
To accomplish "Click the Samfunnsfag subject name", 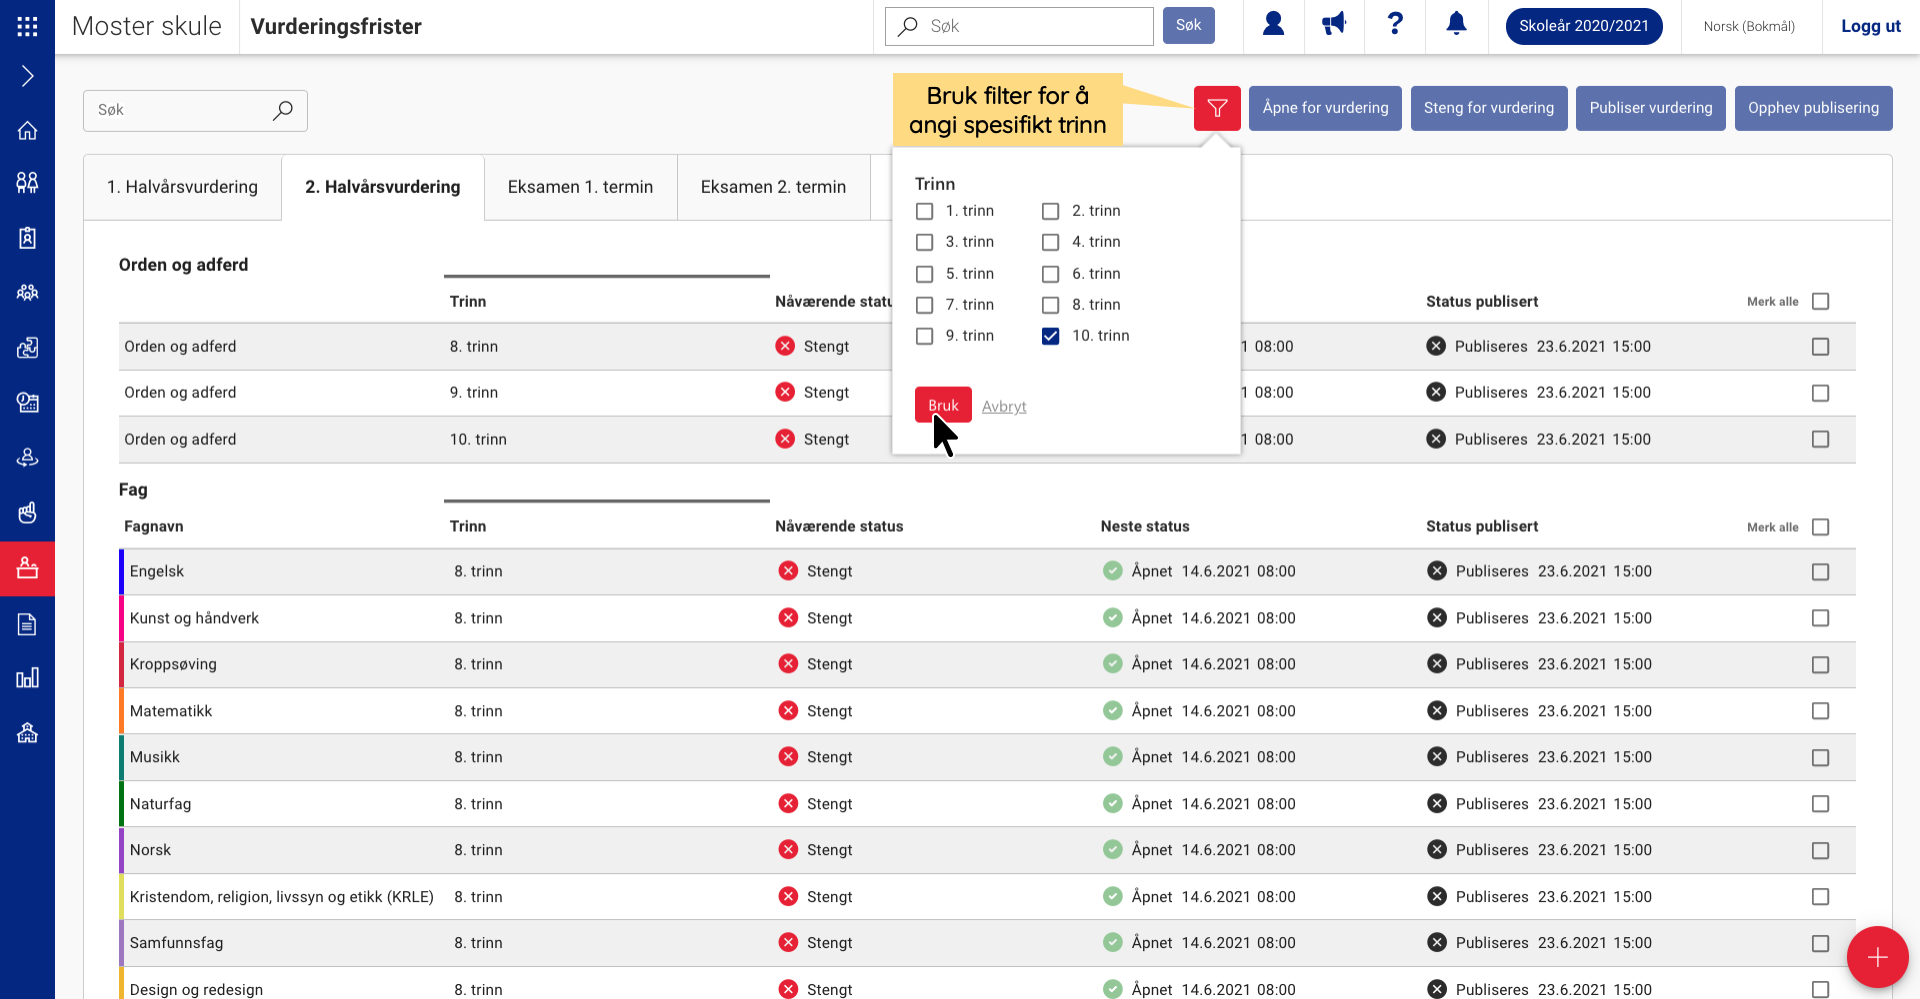I will click(x=176, y=943).
